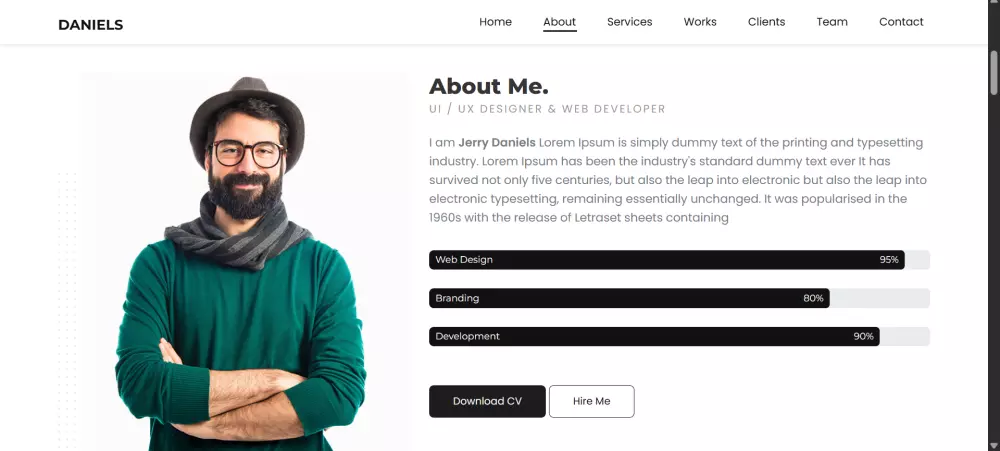
Task: Navigate to the Works section
Action: click(x=700, y=22)
